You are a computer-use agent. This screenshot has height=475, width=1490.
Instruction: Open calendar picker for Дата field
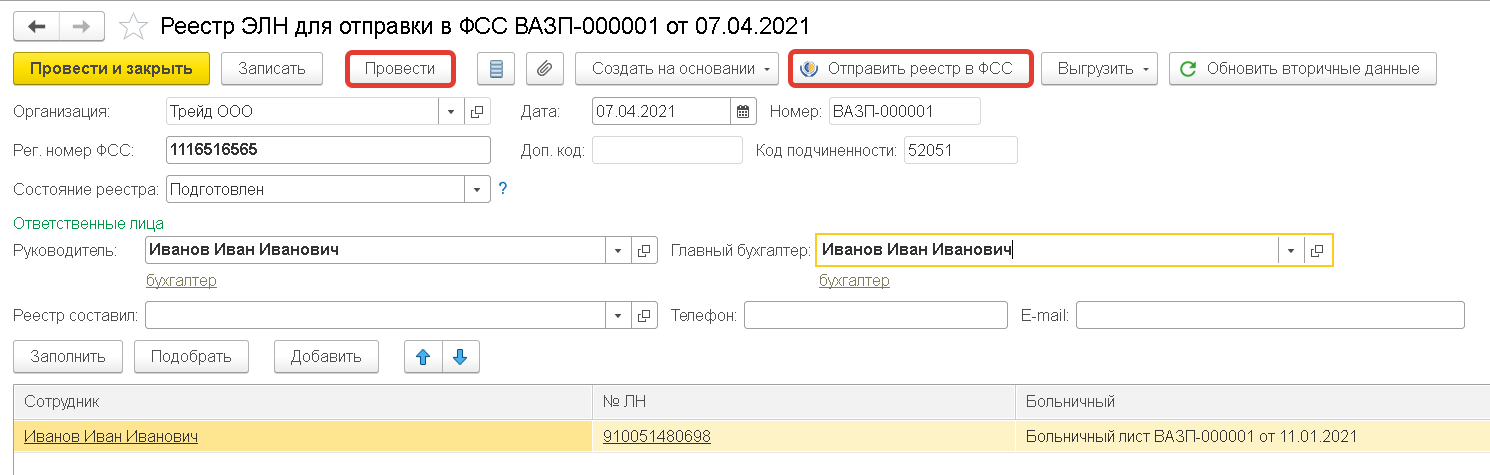coord(743,111)
